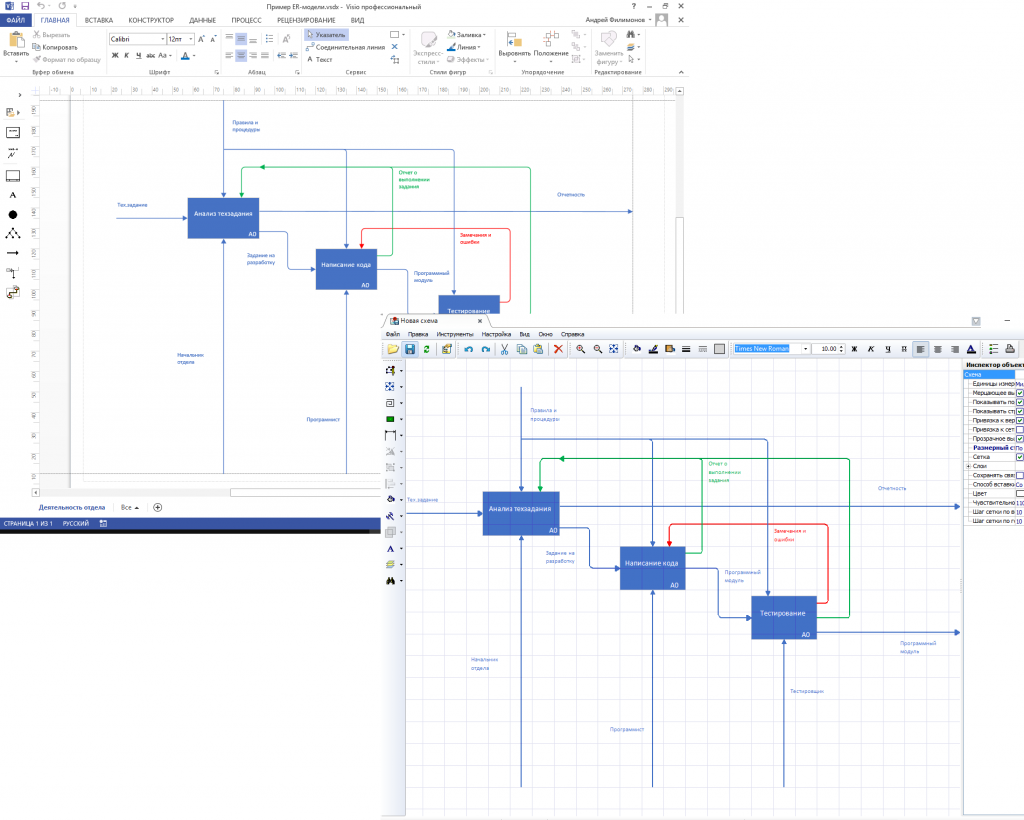The width and height of the screenshot is (1024, 820).
Task: Open the Все pages dropdown near the page tab
Action: [x=129, y=507]
